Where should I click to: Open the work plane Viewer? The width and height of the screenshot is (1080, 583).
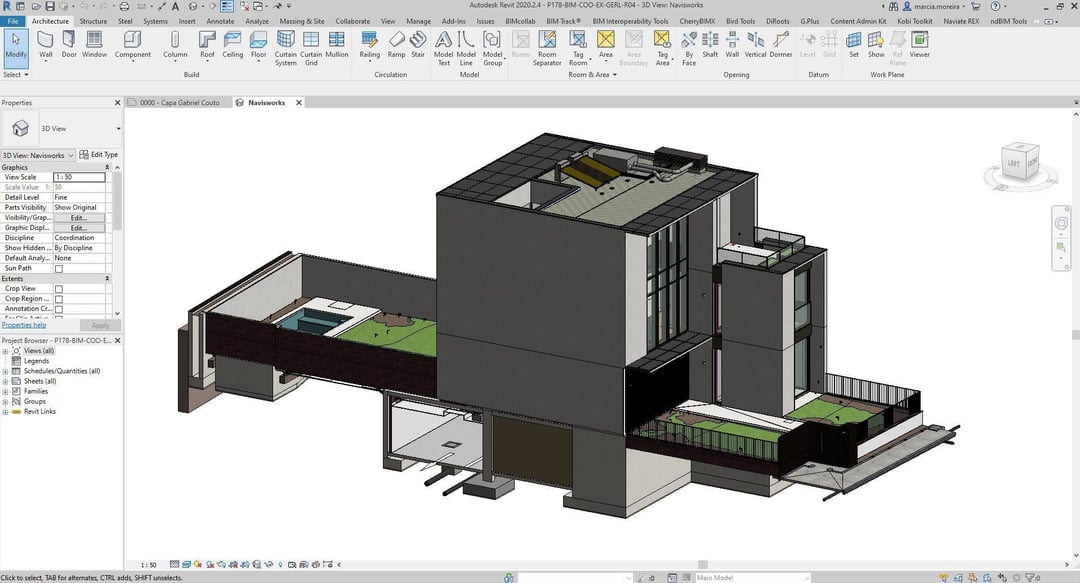pos(920,45)
